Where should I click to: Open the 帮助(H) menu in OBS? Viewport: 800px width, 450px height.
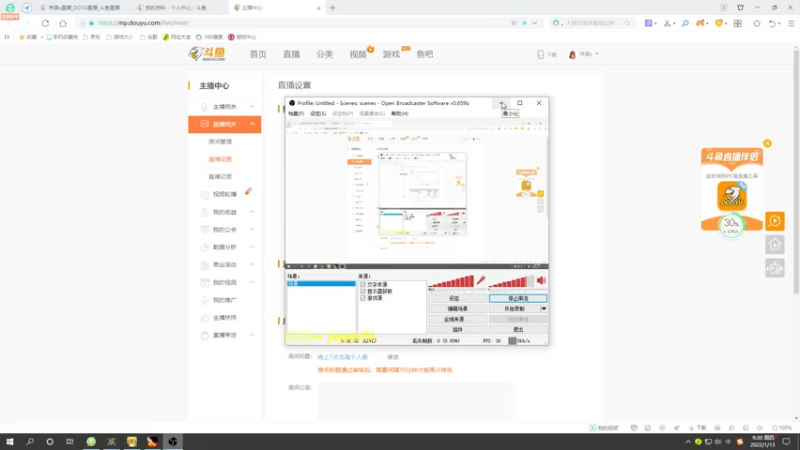point(399,113)
